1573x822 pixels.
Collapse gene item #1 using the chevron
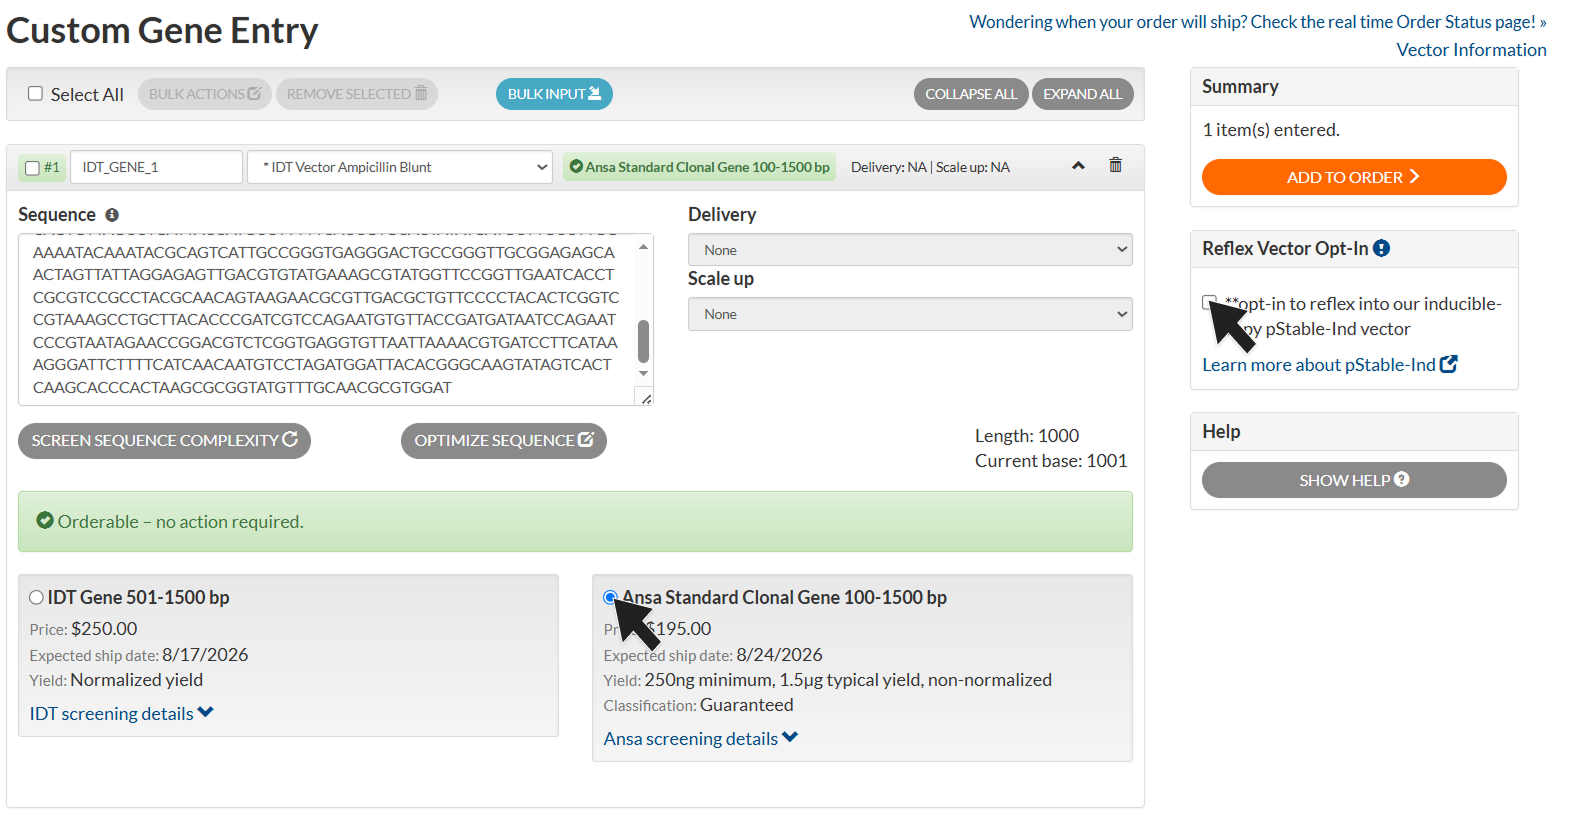(x=1078, y=166)
